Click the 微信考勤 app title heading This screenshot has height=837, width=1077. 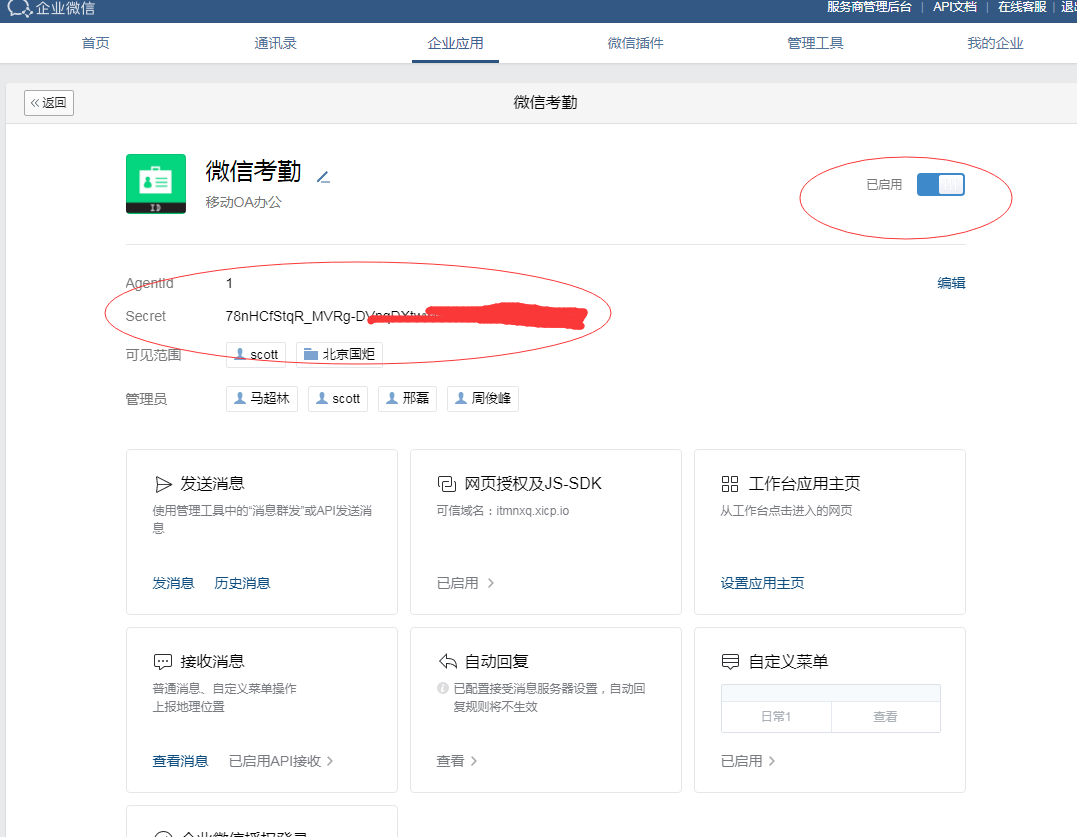click(x=253, y=171)
